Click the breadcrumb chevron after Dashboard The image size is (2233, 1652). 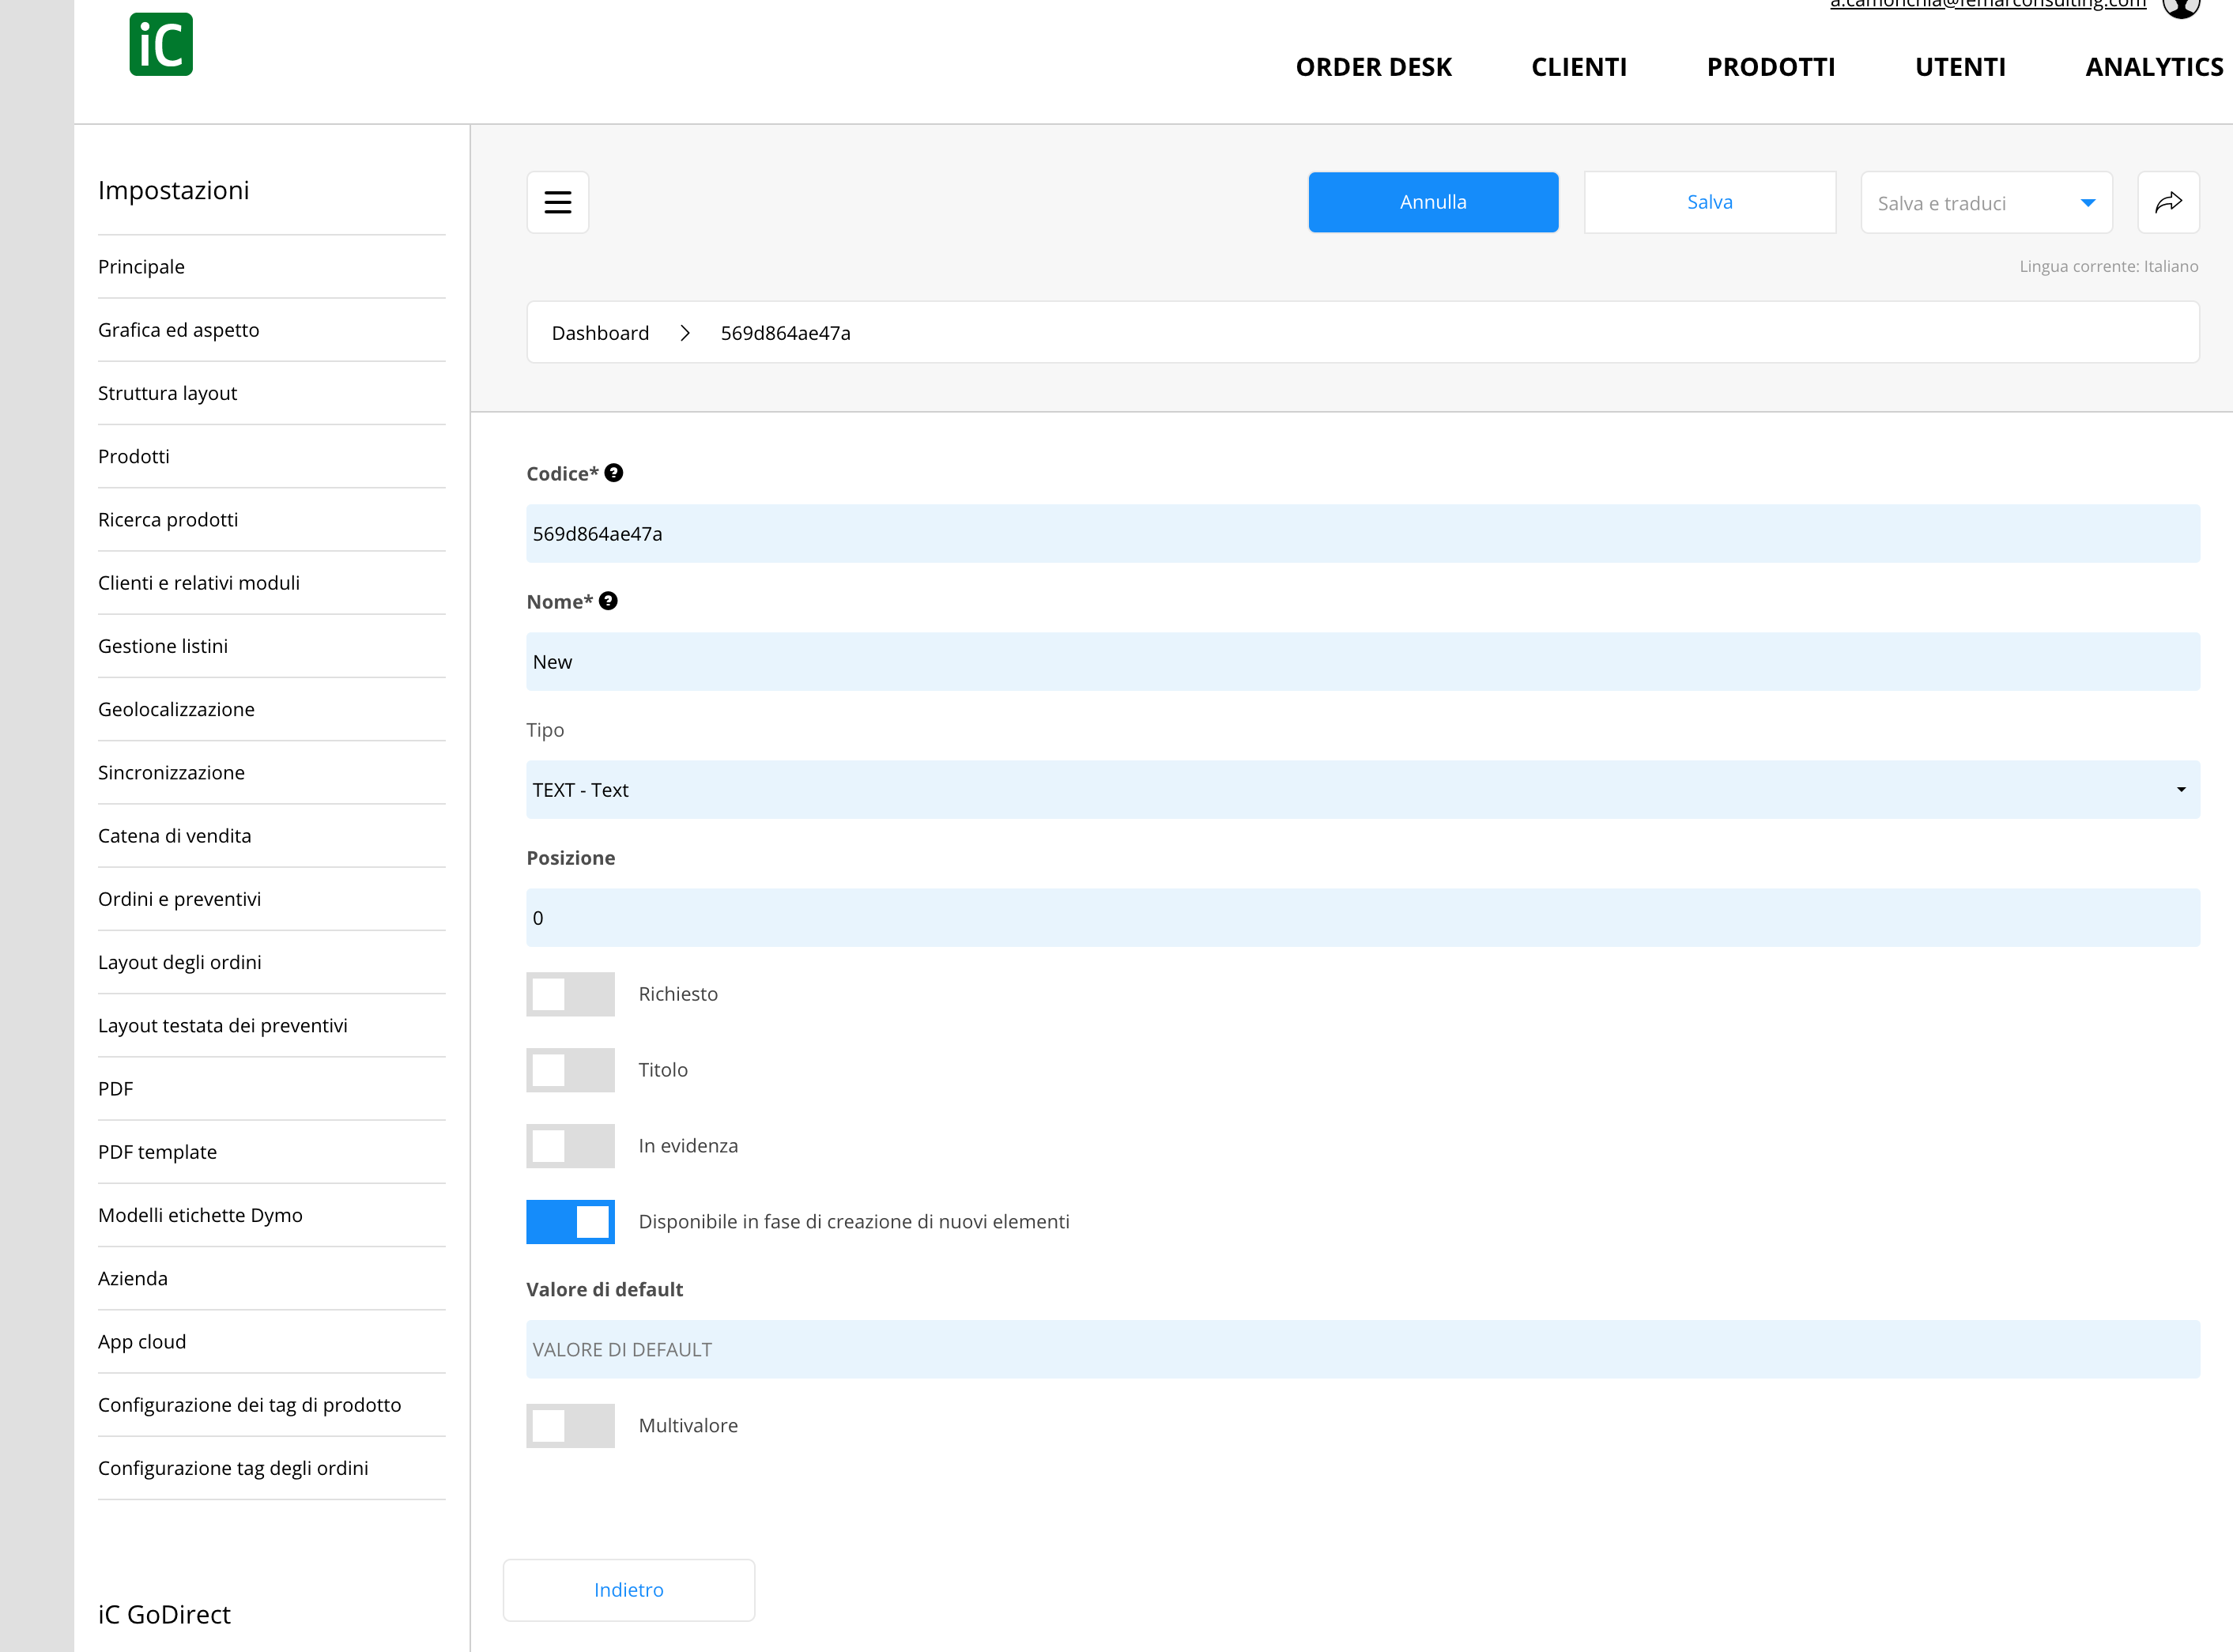pos(685,333)
